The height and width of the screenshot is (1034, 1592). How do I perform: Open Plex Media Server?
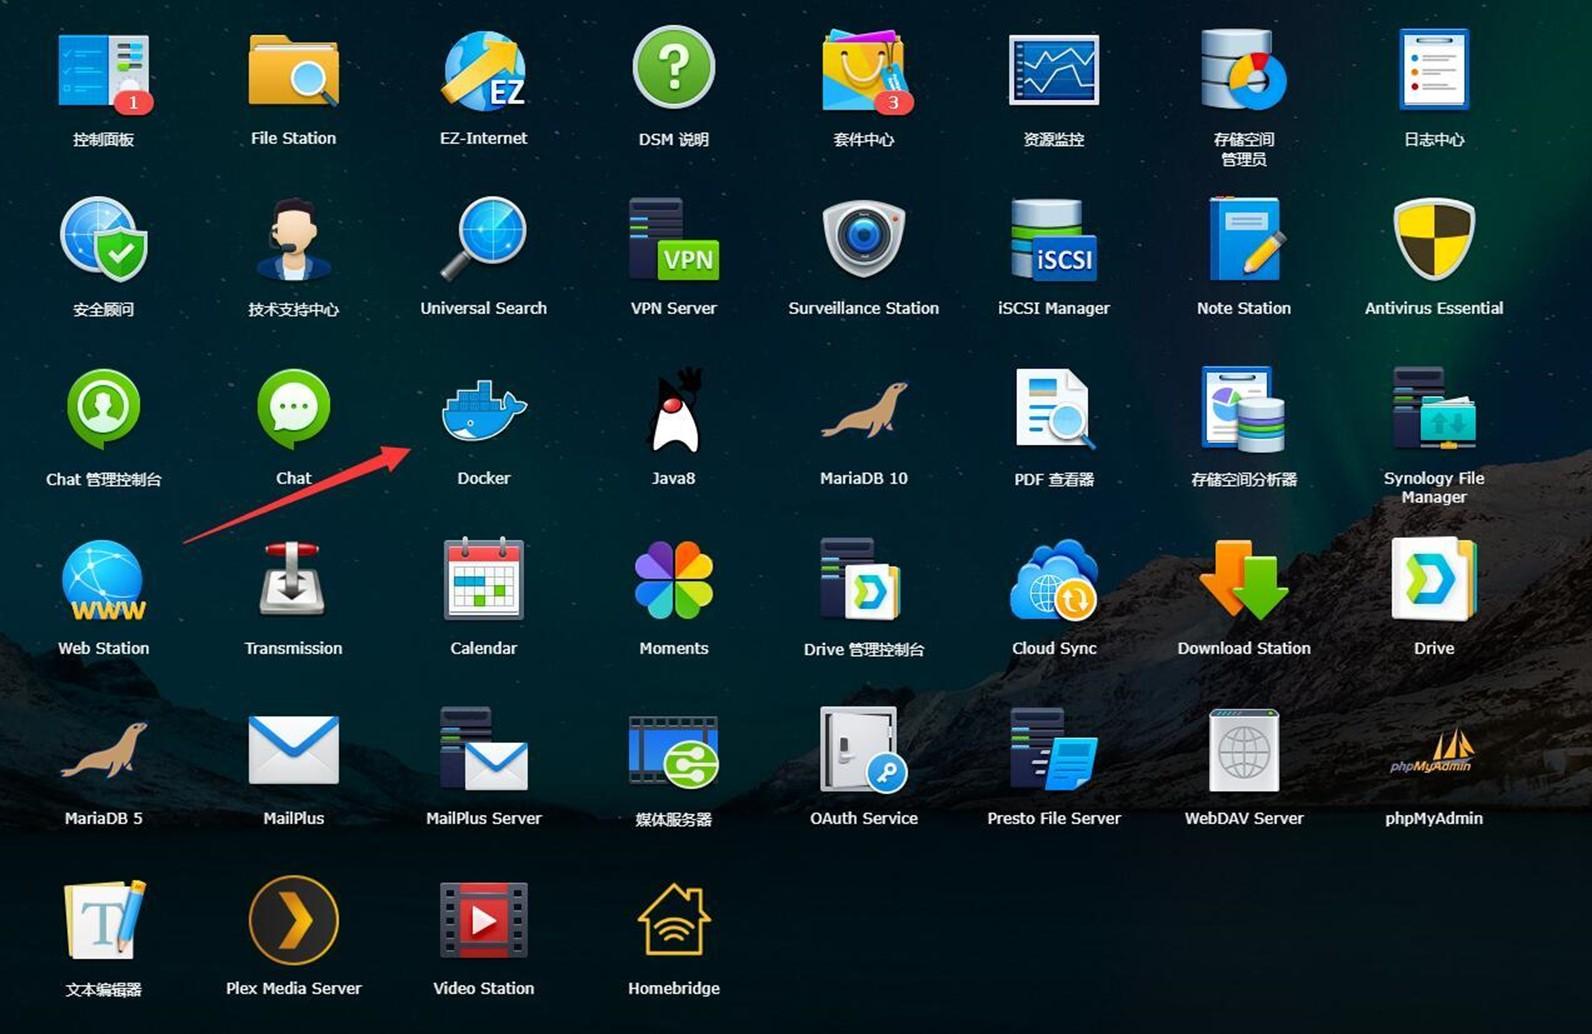point(293,920)
